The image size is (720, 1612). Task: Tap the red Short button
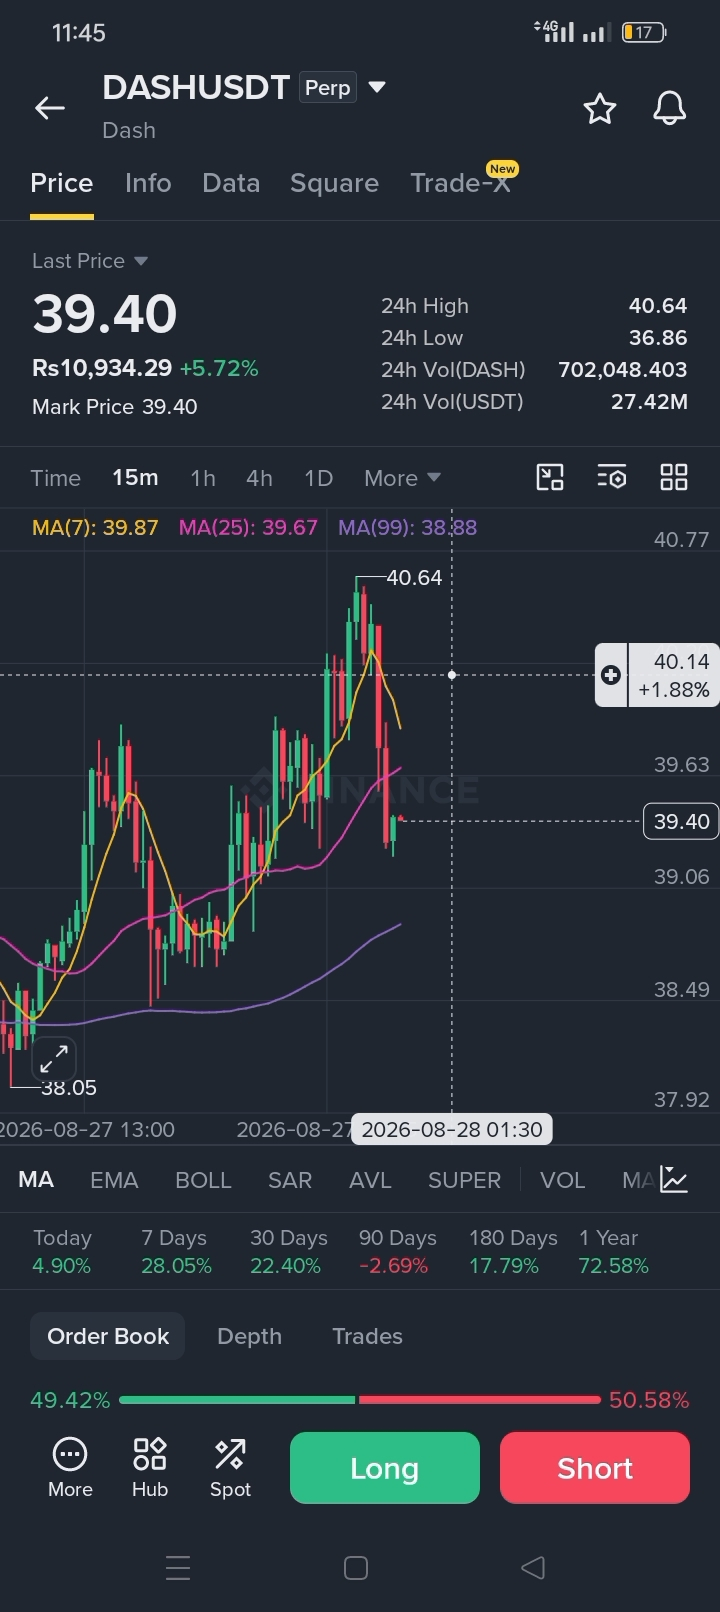tap(595, 1468)
